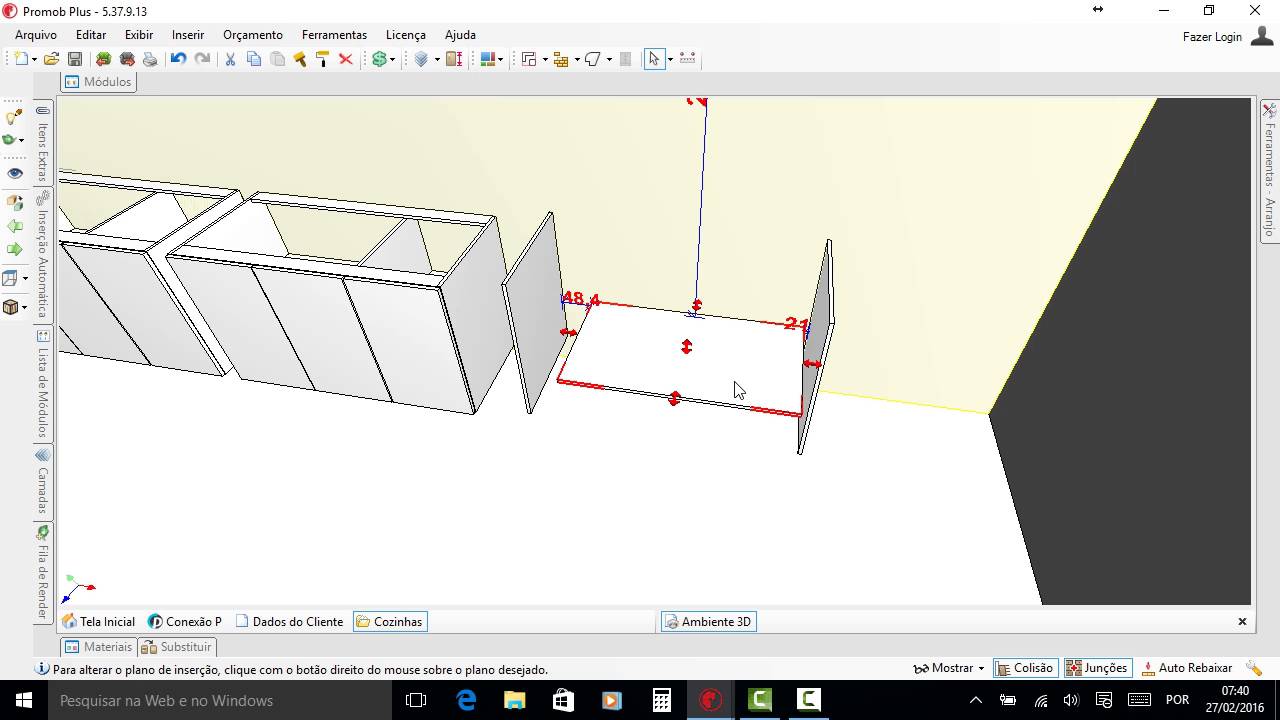Image resolution: width=1280 pixels, height=720 pixels.
Task: Switch to the Cozinhas tab
Action: click(x=389, y=622)
